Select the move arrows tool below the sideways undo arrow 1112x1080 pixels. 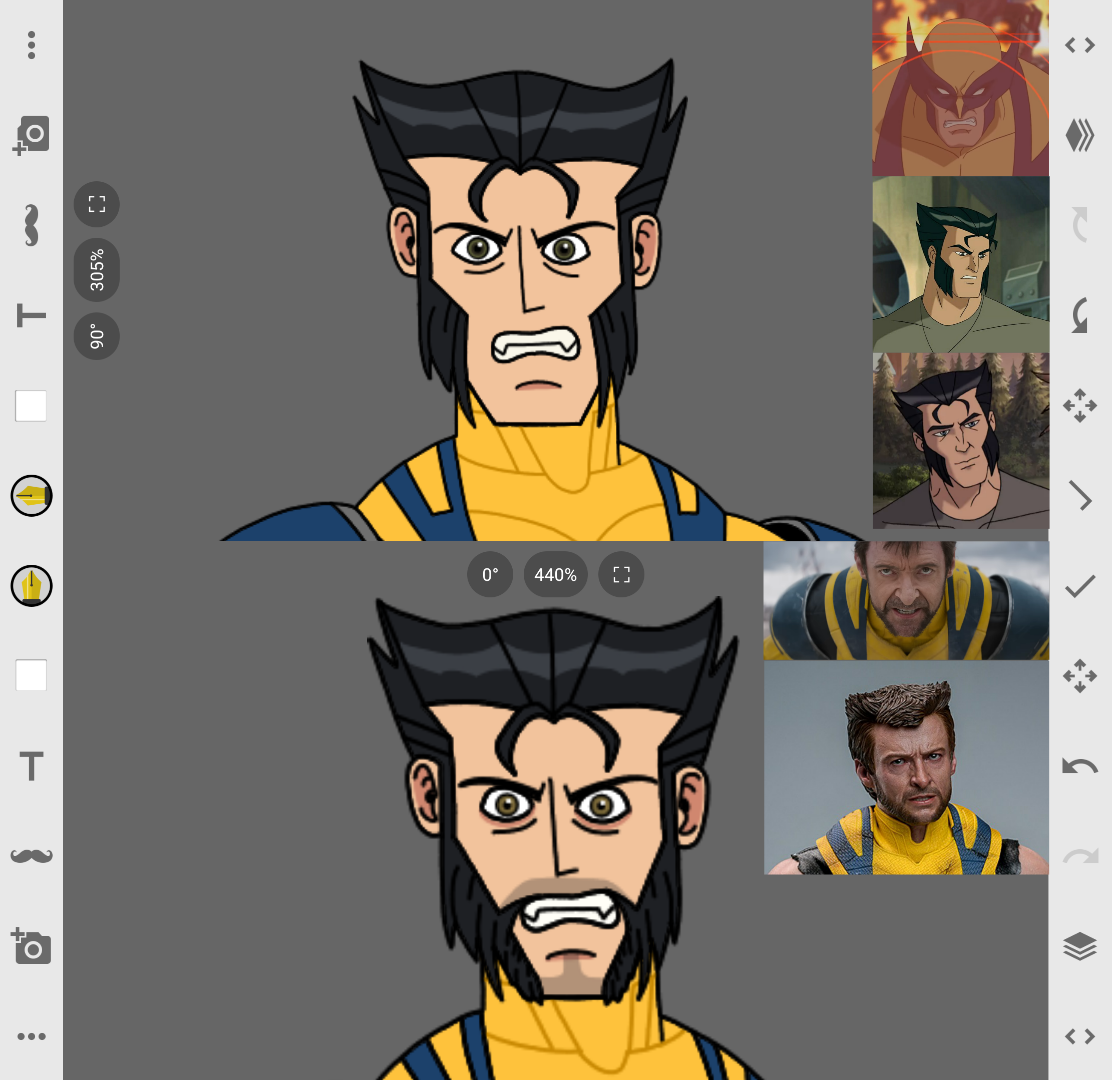pos(1080,406)
